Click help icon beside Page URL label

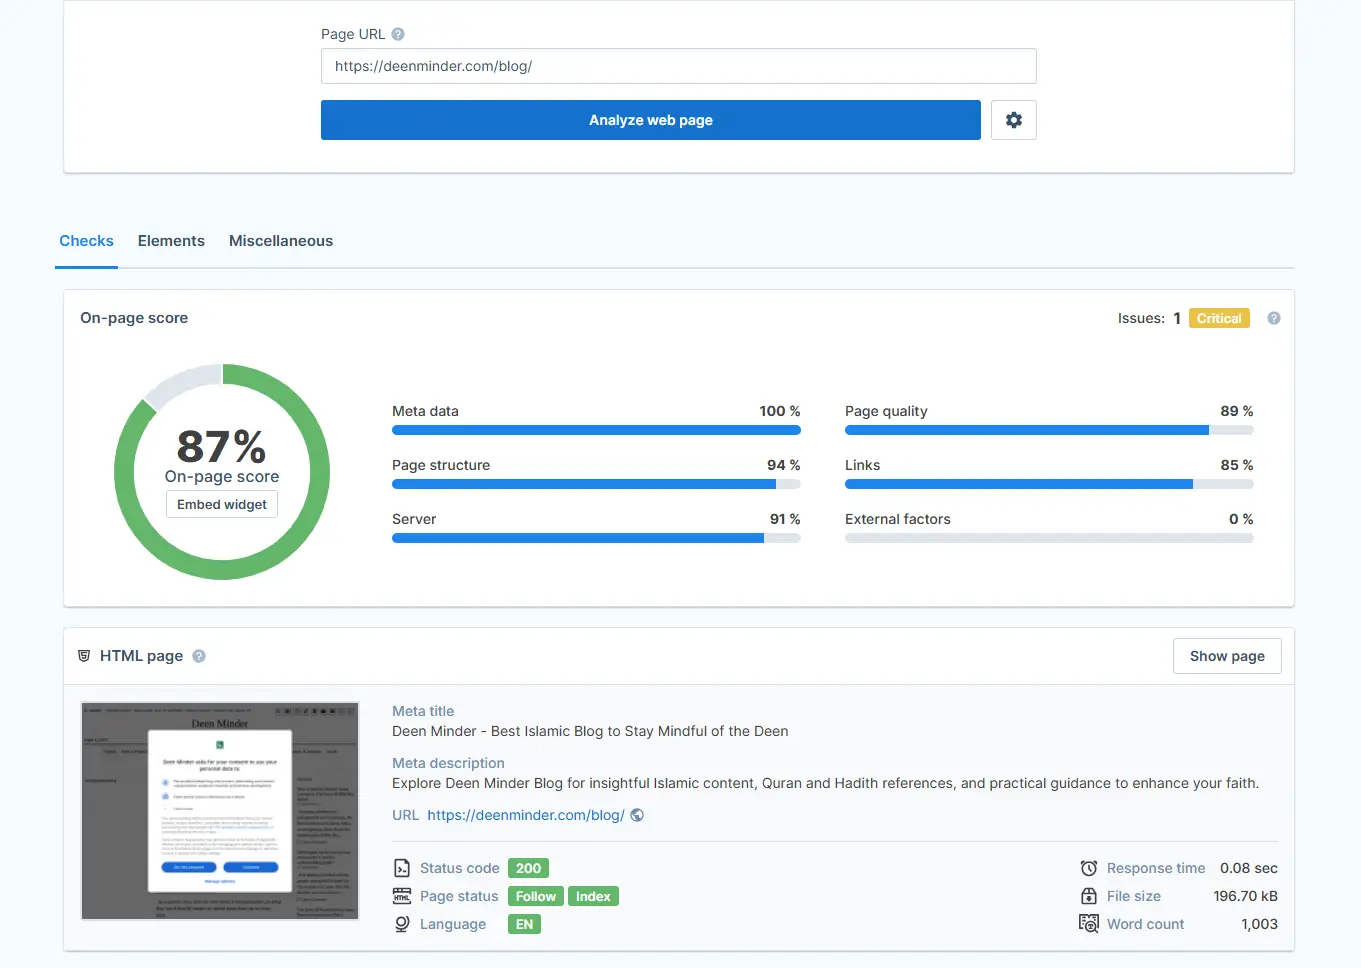(x=398, y=34)
